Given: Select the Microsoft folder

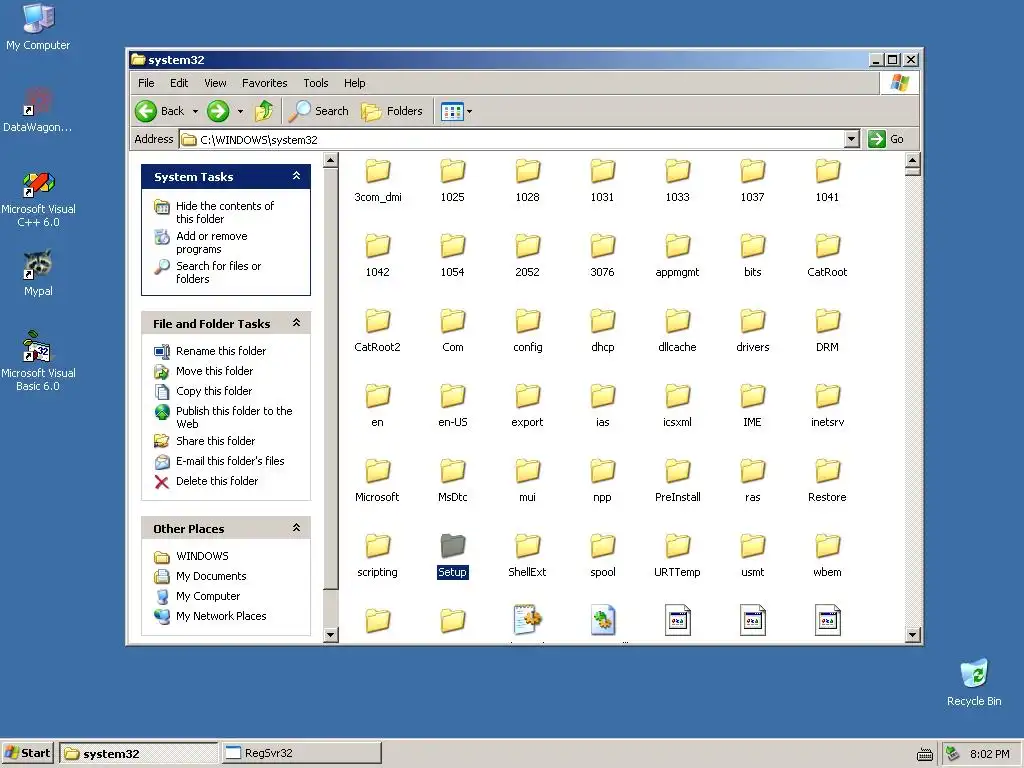Looking at the screenshot, I should 377,481.
